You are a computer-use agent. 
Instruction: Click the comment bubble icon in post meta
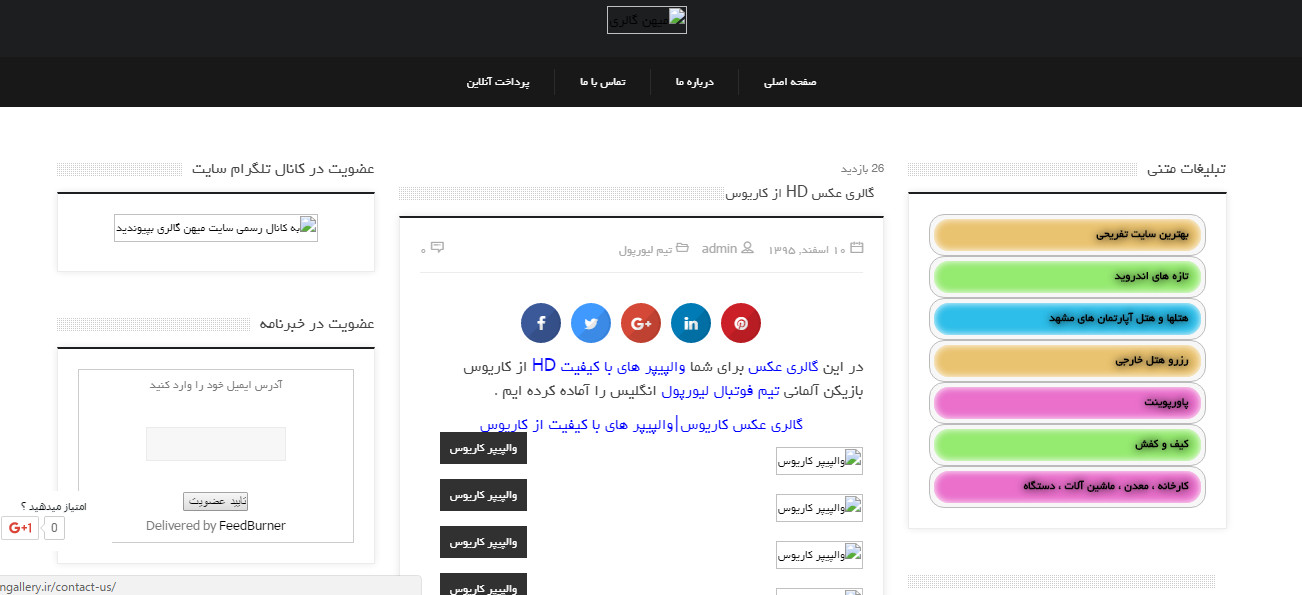[437, 248]
